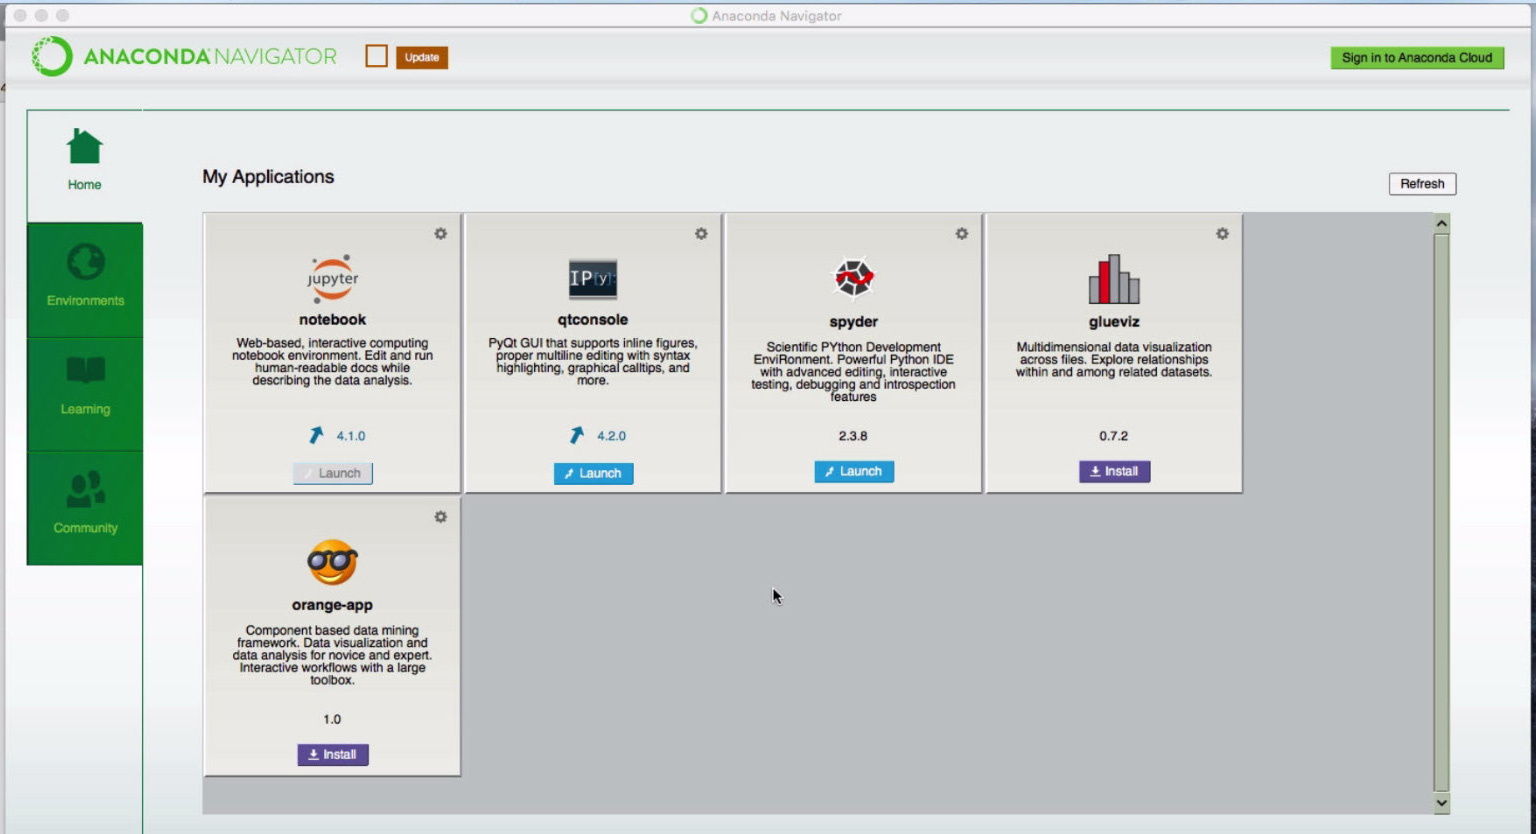Click qtconsole version 4.2.0
Image resolution: width=1536 pixels, height=834 pixels.
click(612, 436)
